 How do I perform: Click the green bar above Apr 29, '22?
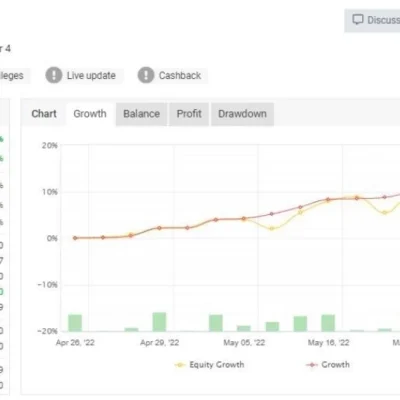[x=159, y=322]
